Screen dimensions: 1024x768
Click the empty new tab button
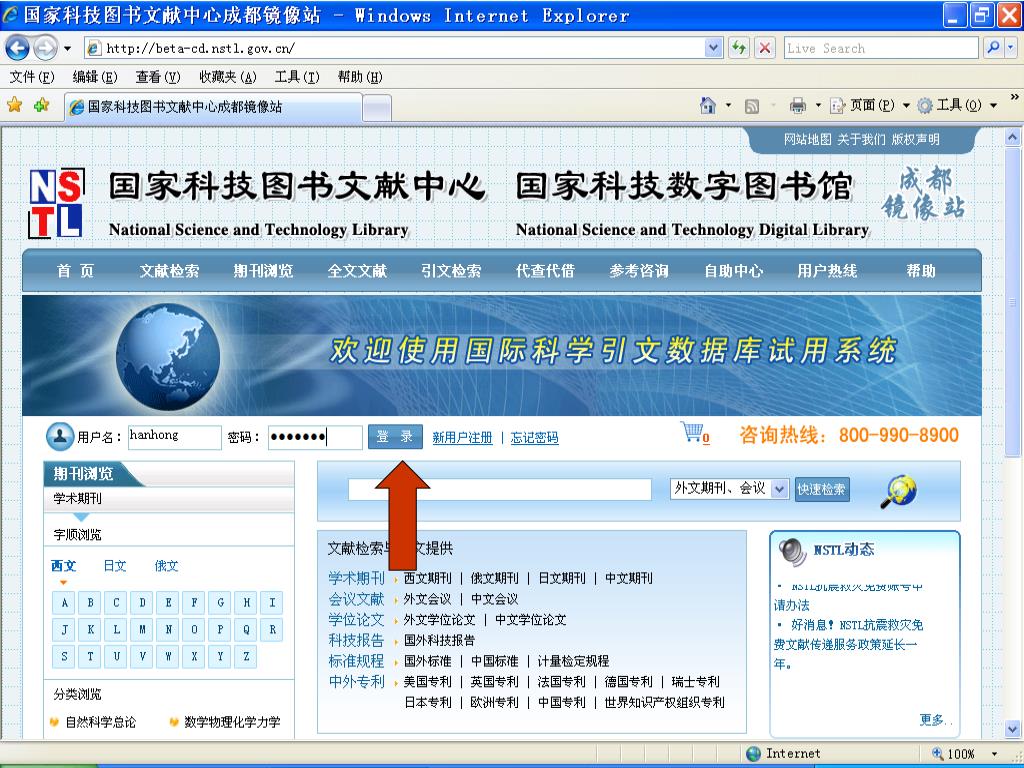377,108
